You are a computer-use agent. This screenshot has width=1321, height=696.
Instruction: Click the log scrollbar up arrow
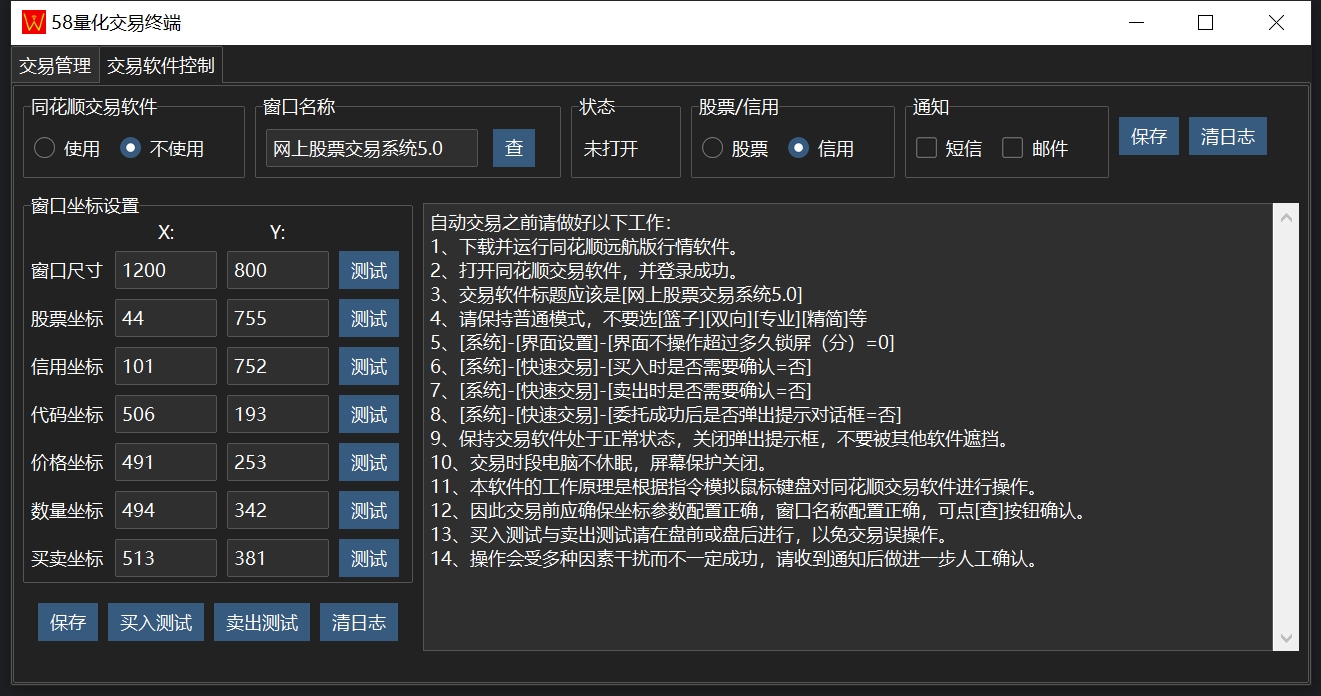point(1286,217)
